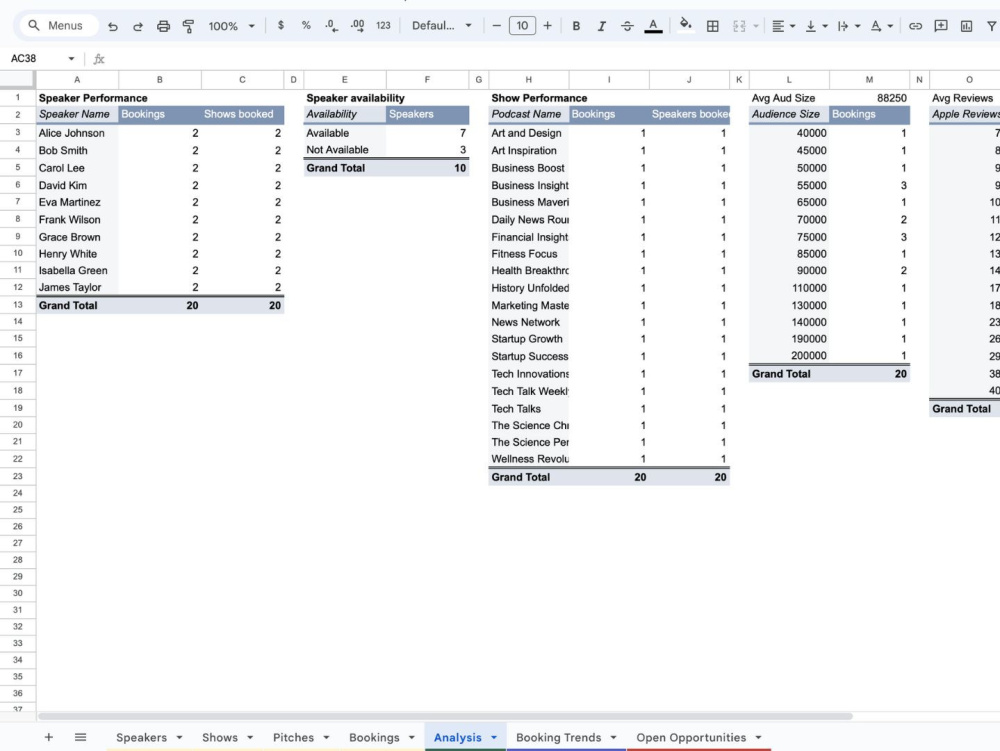Open the zoom 100% dropdown
This screenshot has height=751, width=1000.
[x=232, y=26]
